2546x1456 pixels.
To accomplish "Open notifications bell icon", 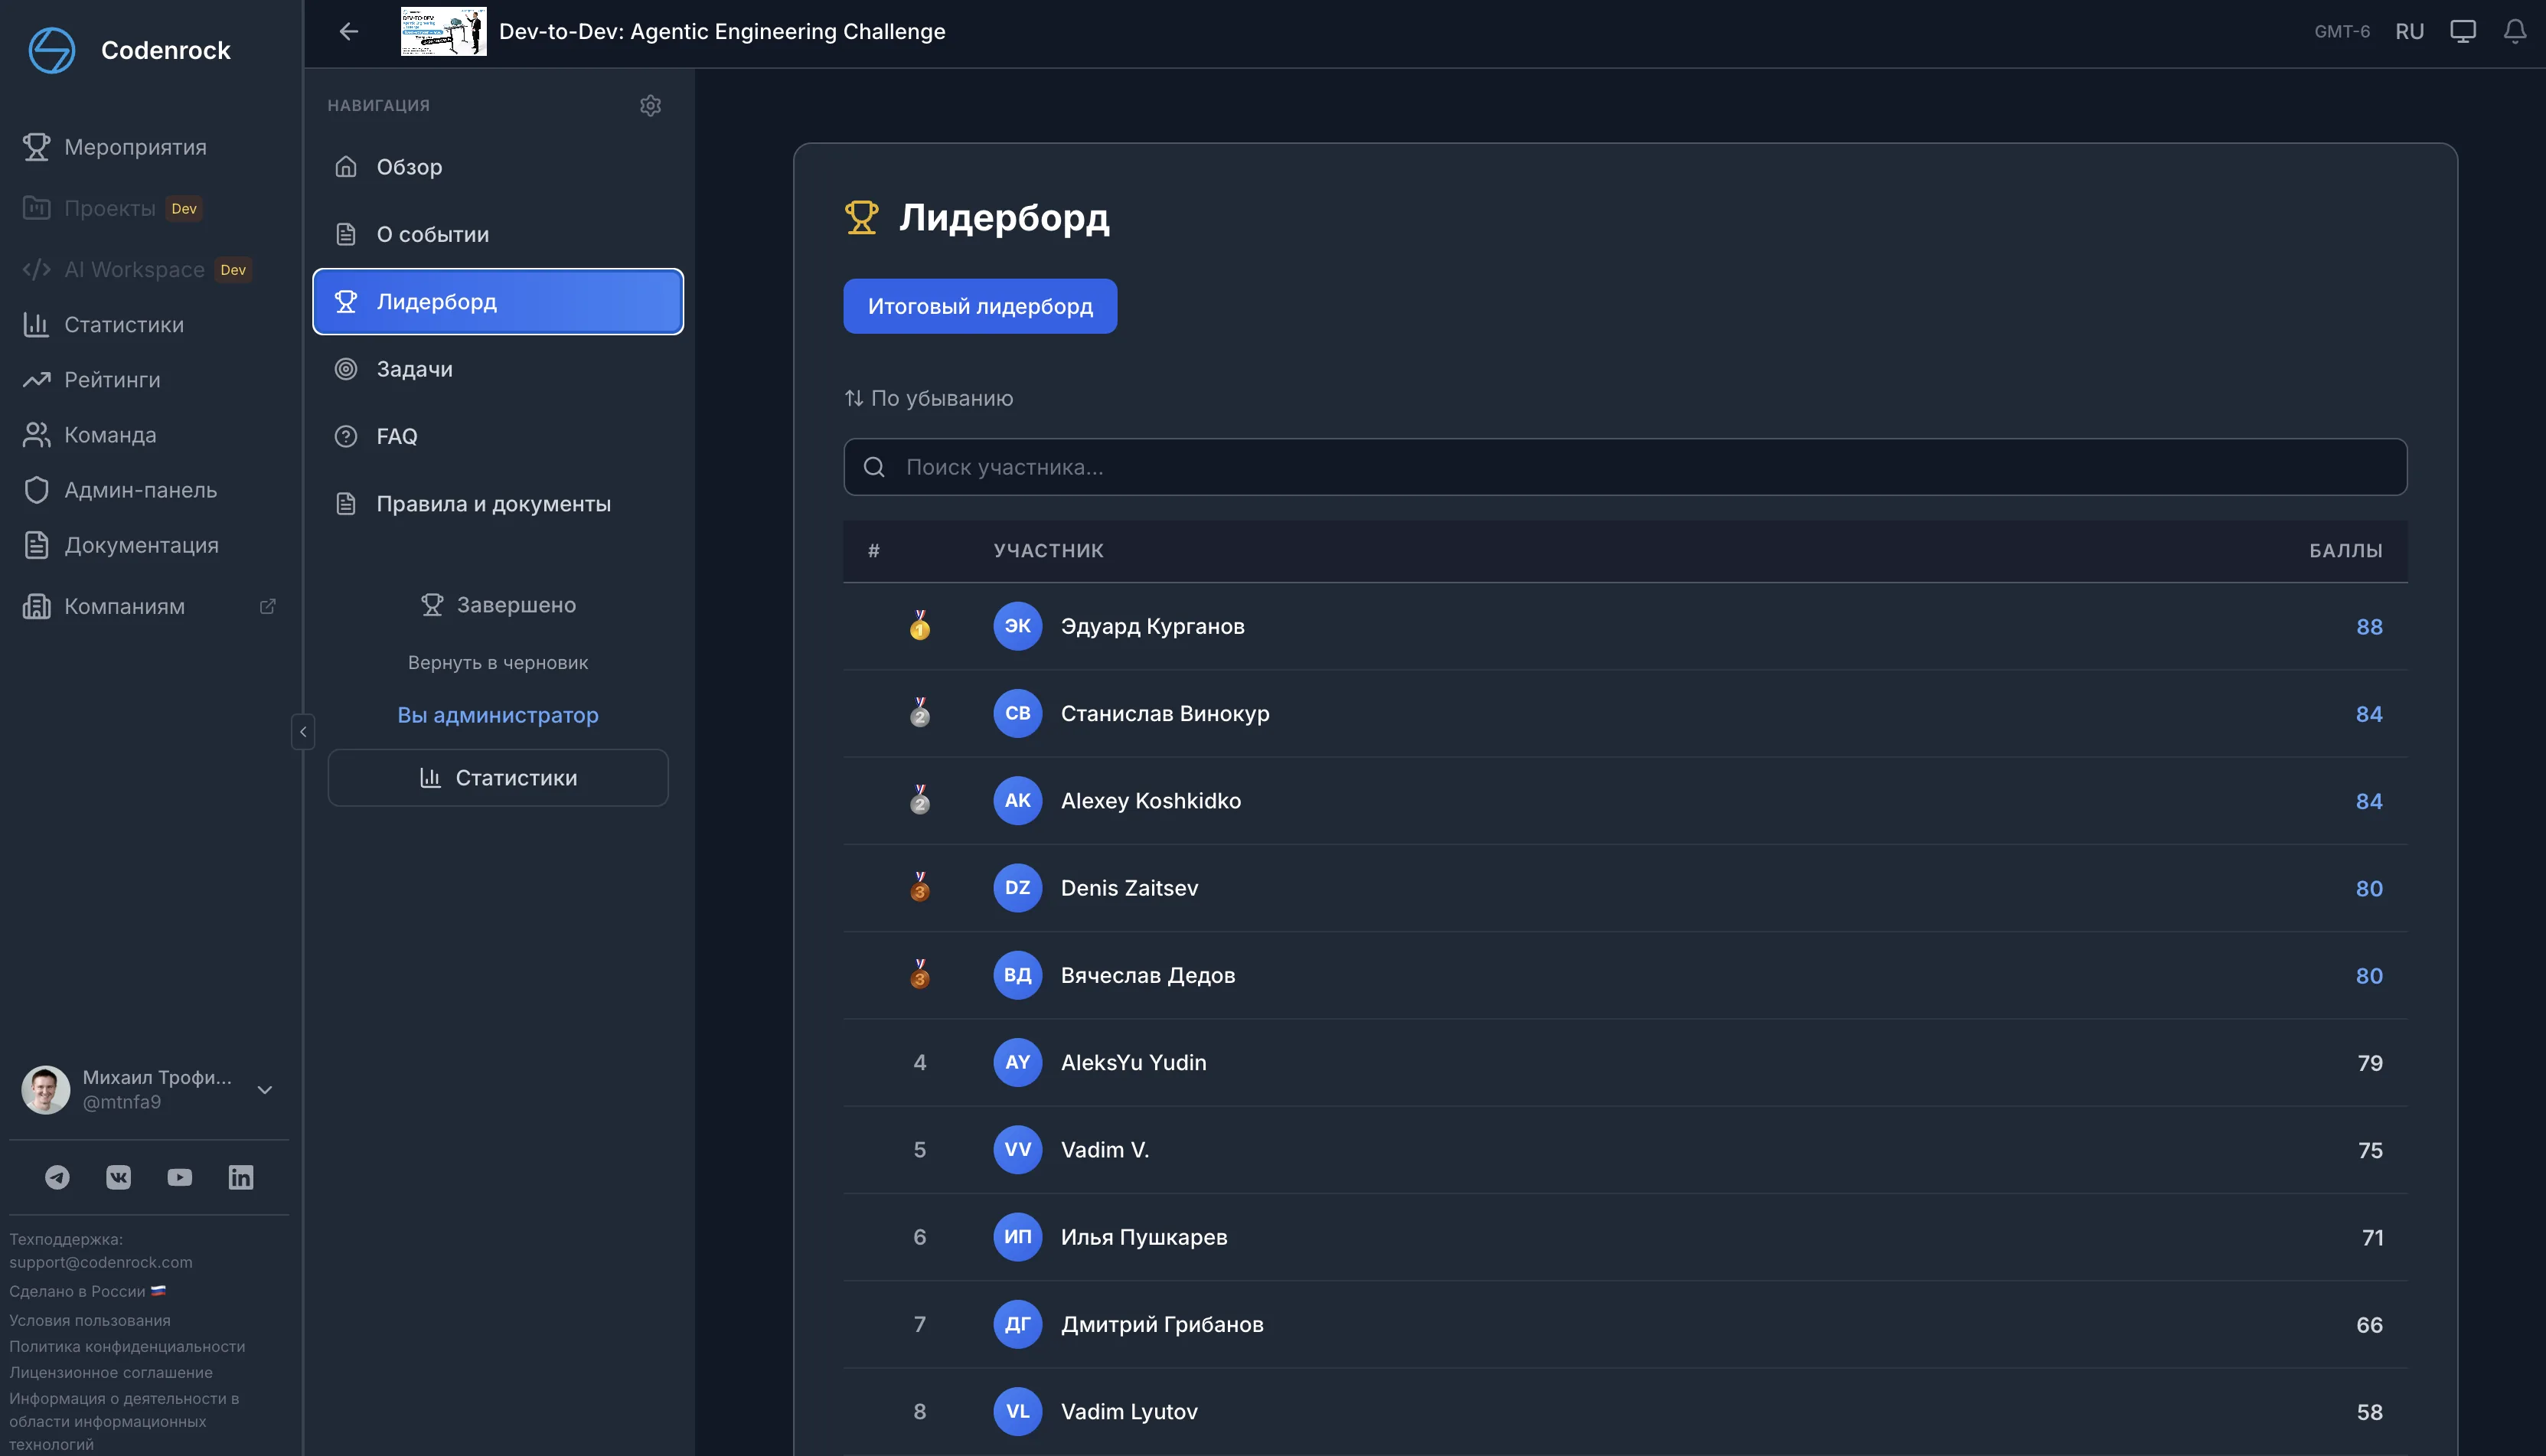I will click(x=2514, y=31).
